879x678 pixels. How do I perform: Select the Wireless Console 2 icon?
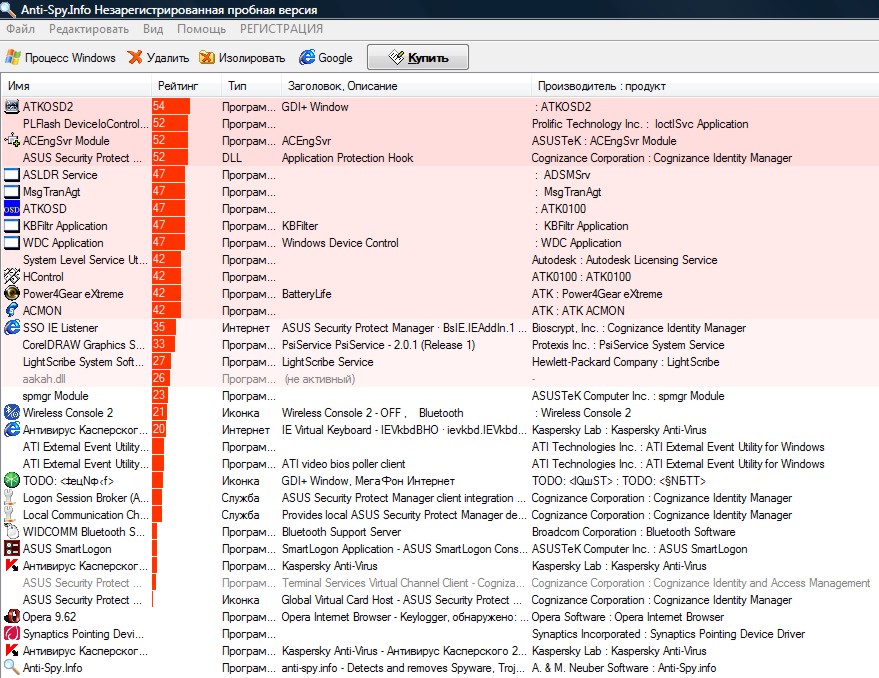(12, 413)
